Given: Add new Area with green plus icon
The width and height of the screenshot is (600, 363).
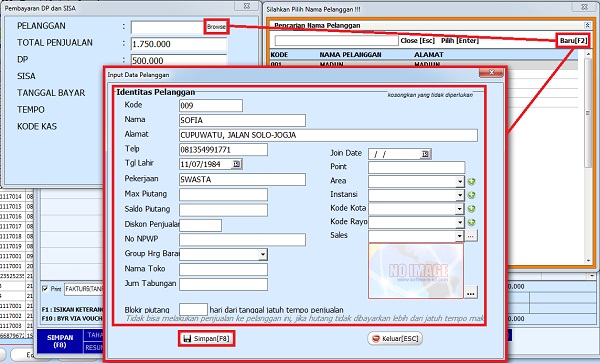Looking at the screenshot, I should (471, 181).
